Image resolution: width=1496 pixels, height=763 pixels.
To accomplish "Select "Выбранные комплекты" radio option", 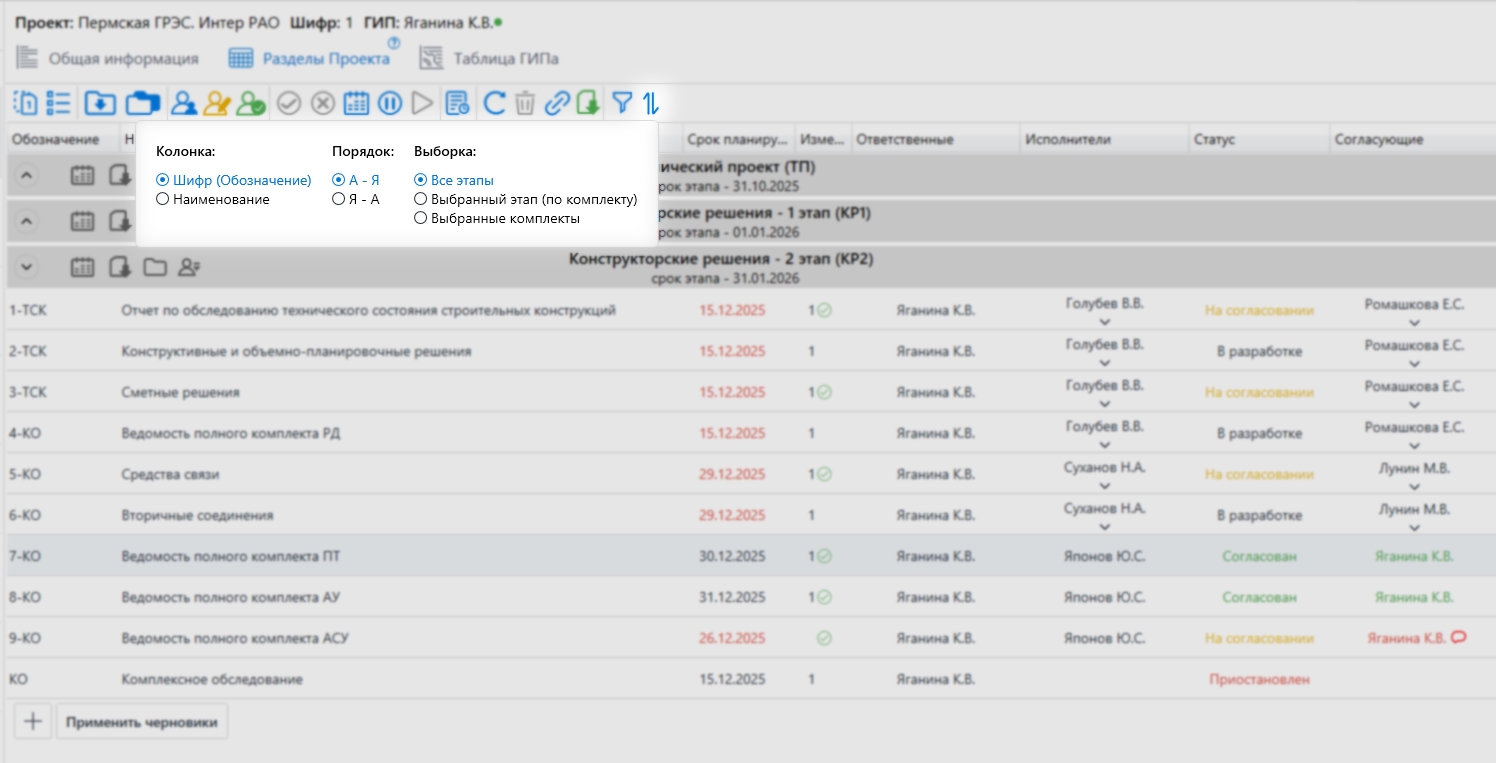I will tap(421, 218).
